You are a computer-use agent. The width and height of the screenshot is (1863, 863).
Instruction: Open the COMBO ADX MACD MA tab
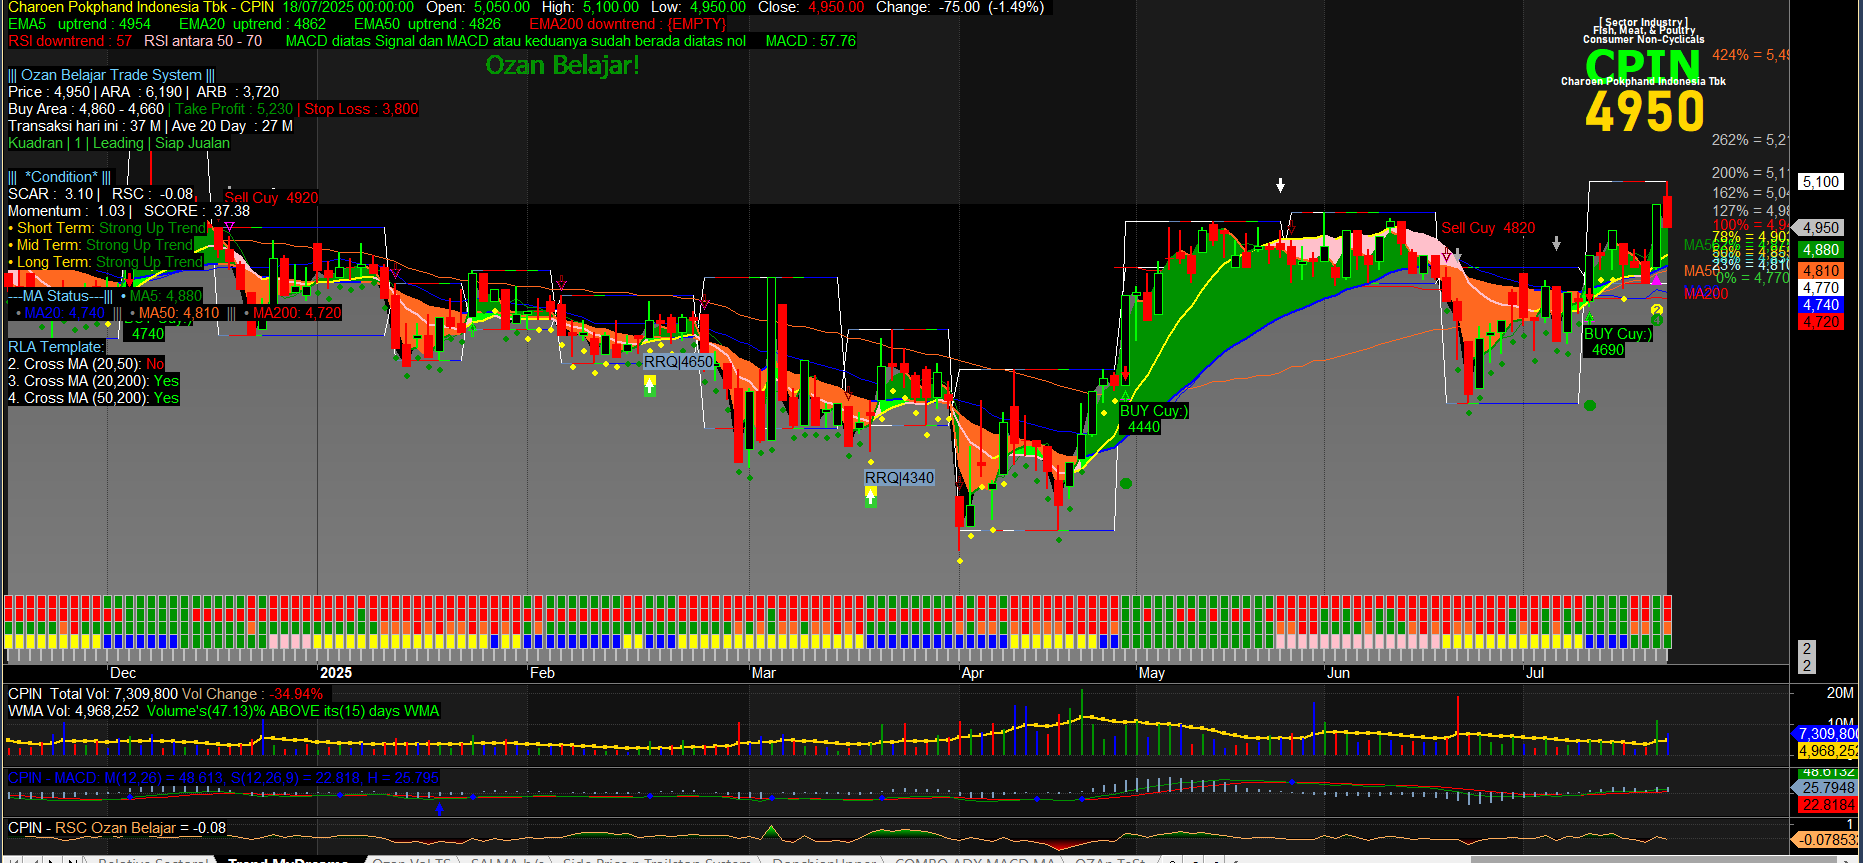(x=975, y=859)
